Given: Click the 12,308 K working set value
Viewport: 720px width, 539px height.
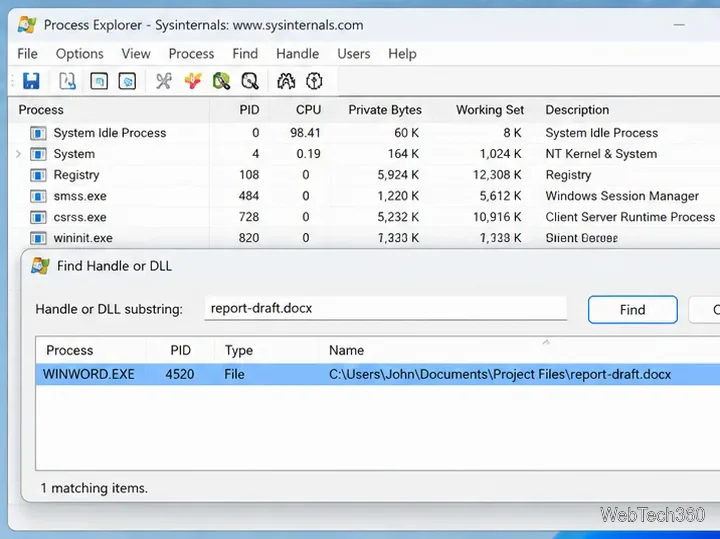Looking at the screenshot, I should click(497, 175).
